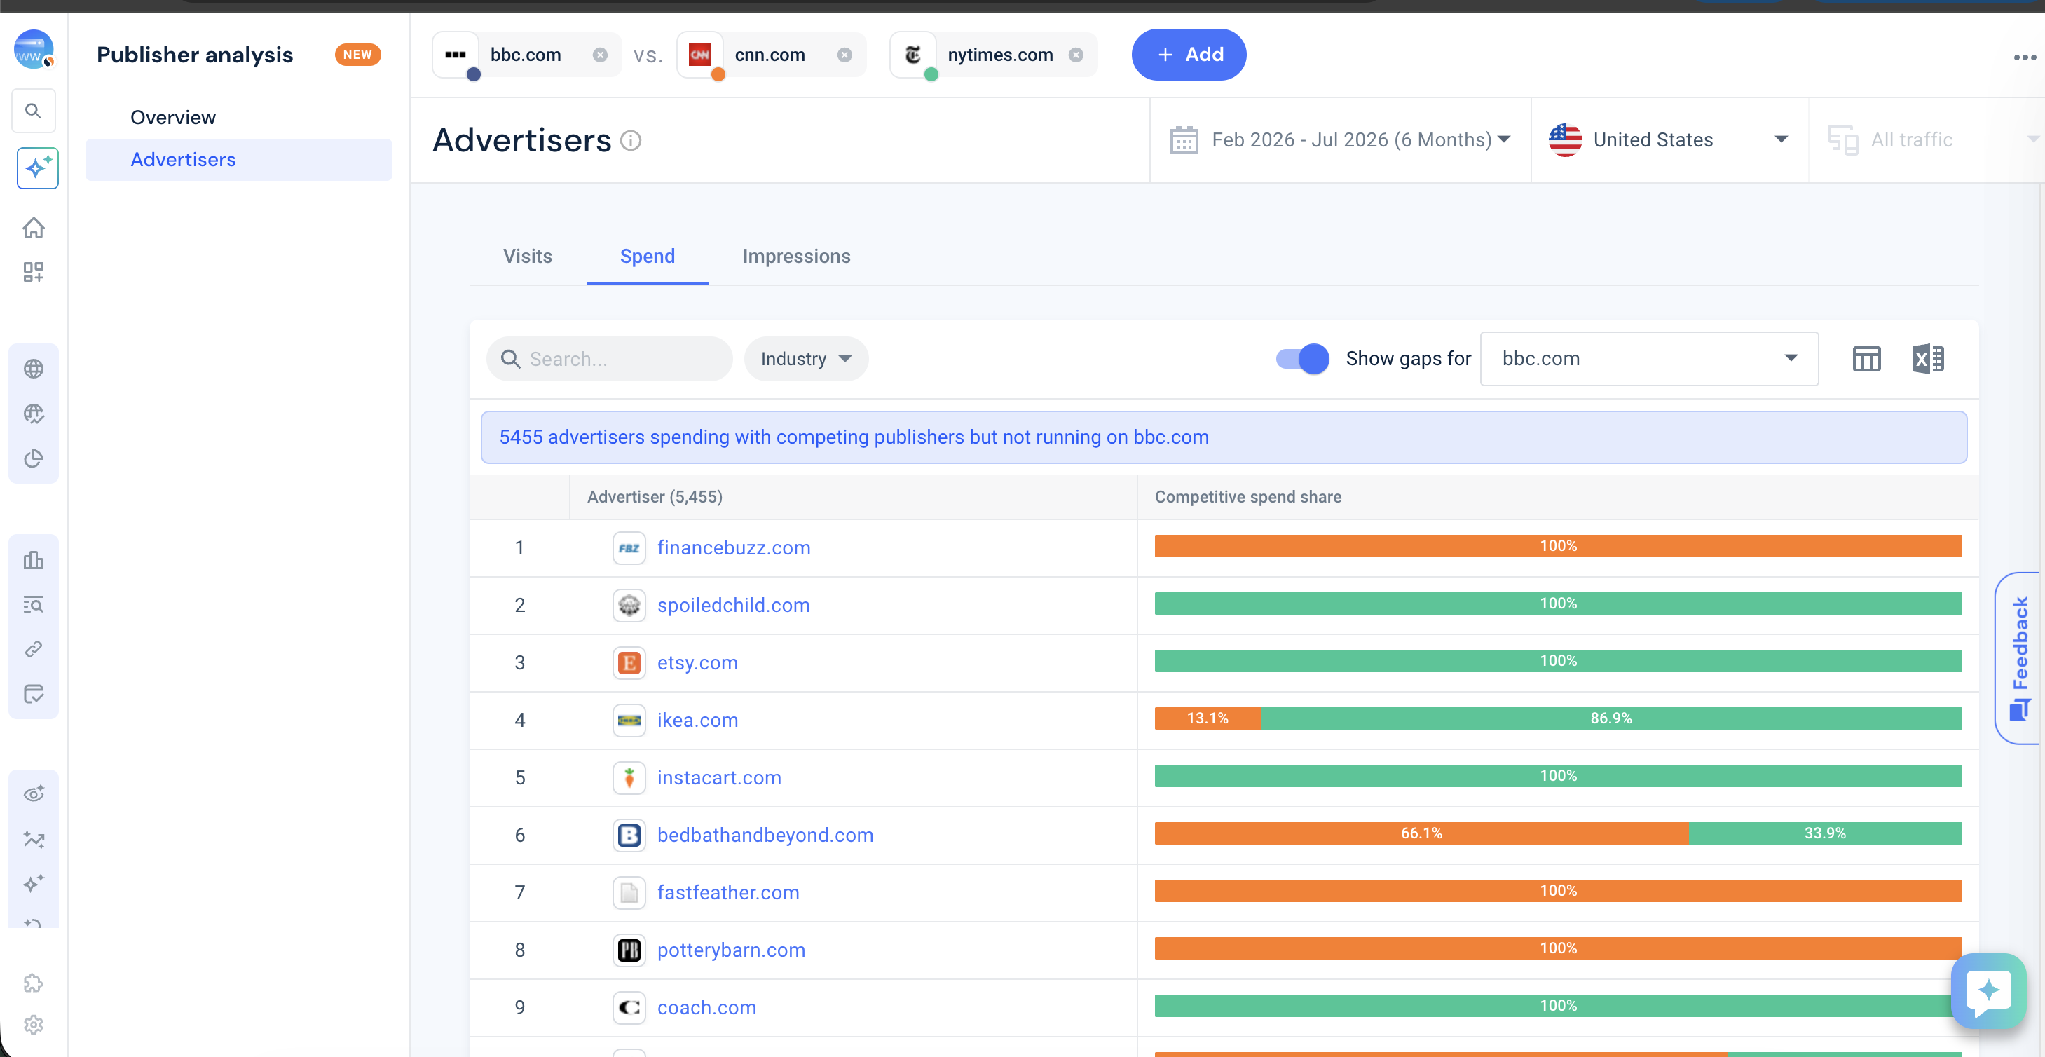
Task: Click the cnn.com competitor chip
Action: pyautogui.click(x=771, y=55)
